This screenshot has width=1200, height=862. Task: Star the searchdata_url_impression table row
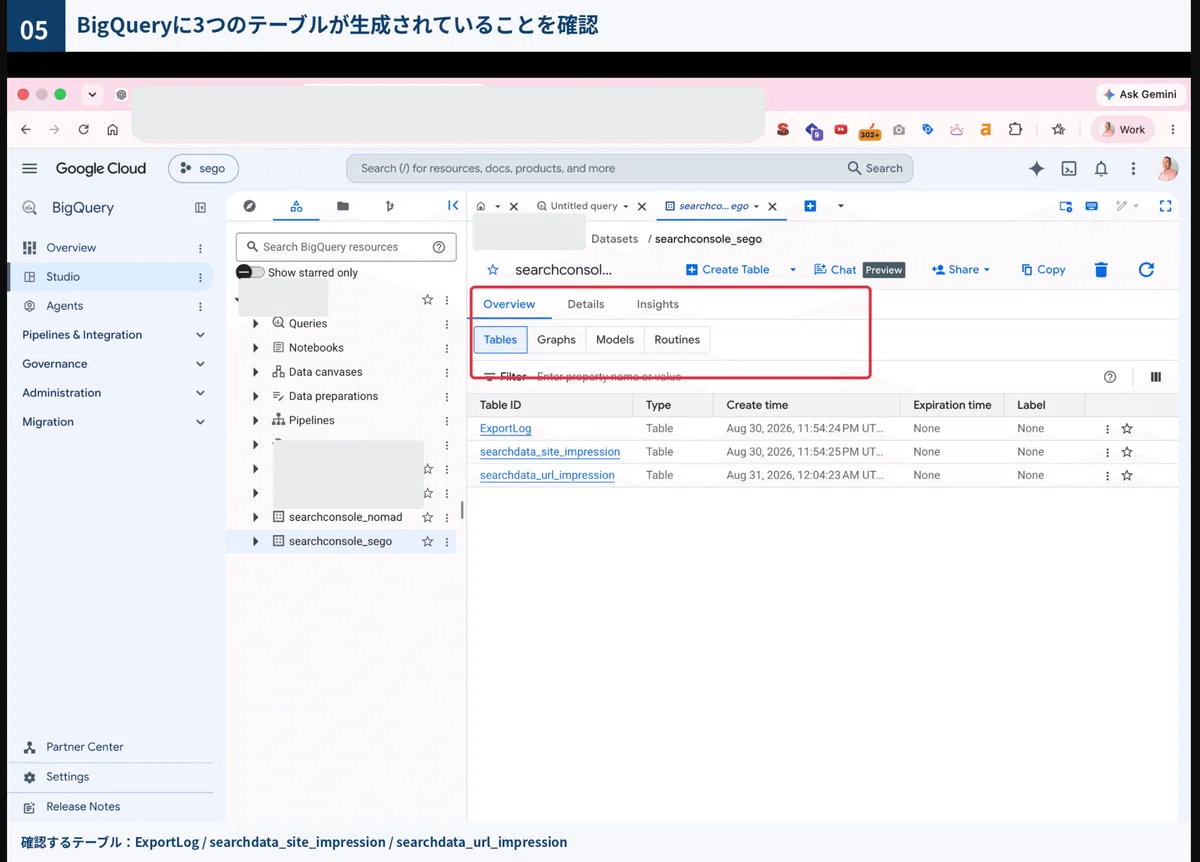[1127, 475]
